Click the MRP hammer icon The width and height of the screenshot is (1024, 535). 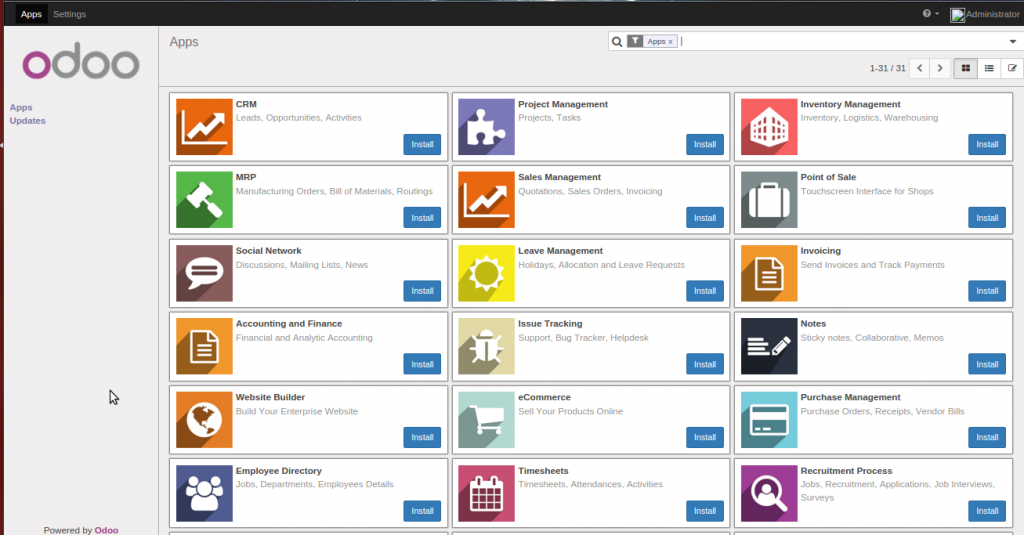[x=204, y=200]
